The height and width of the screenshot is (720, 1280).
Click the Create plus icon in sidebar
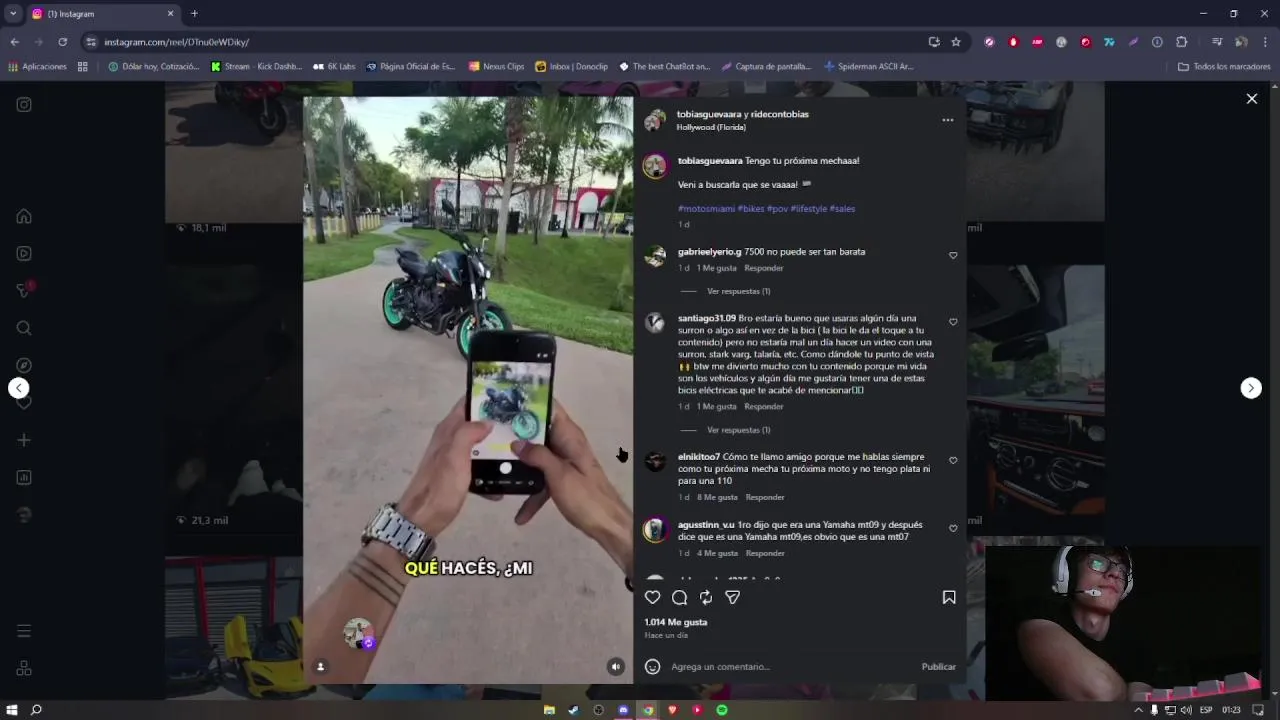pyautogui.click(x=24, y=440)
